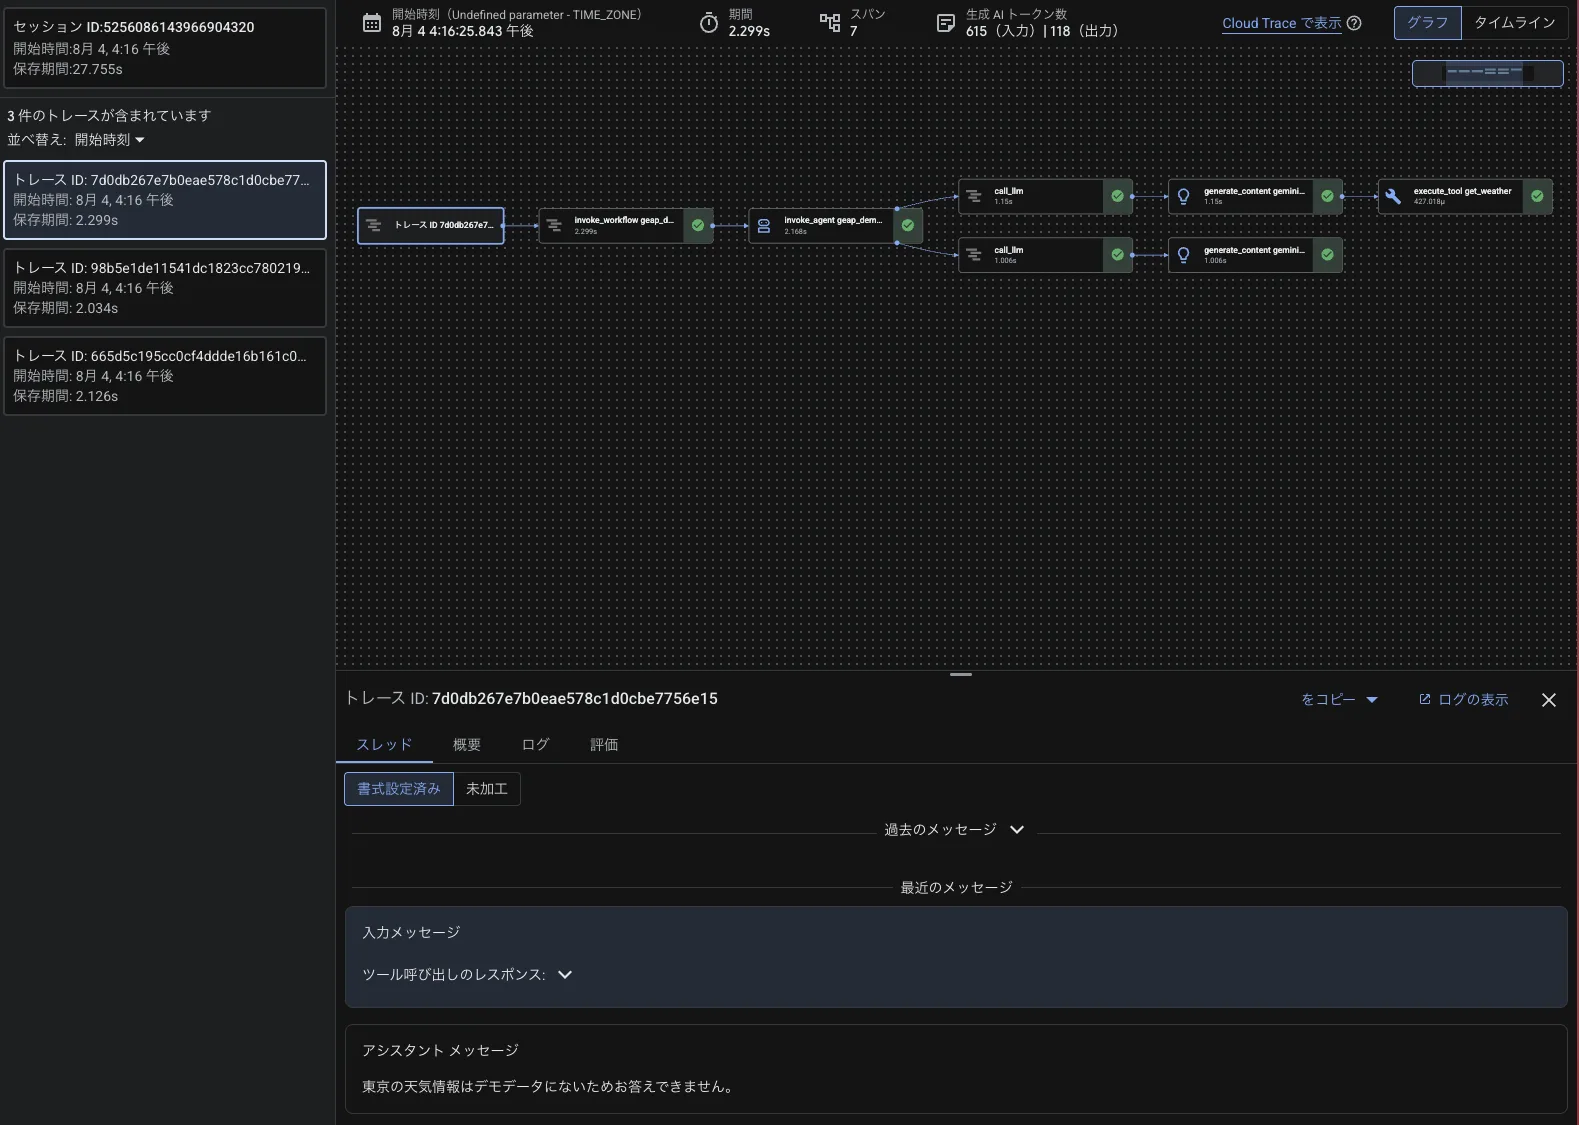Select 書式設定済み formatted view
Screen dimensions: 1579x1125
click(x=399, y=789)
